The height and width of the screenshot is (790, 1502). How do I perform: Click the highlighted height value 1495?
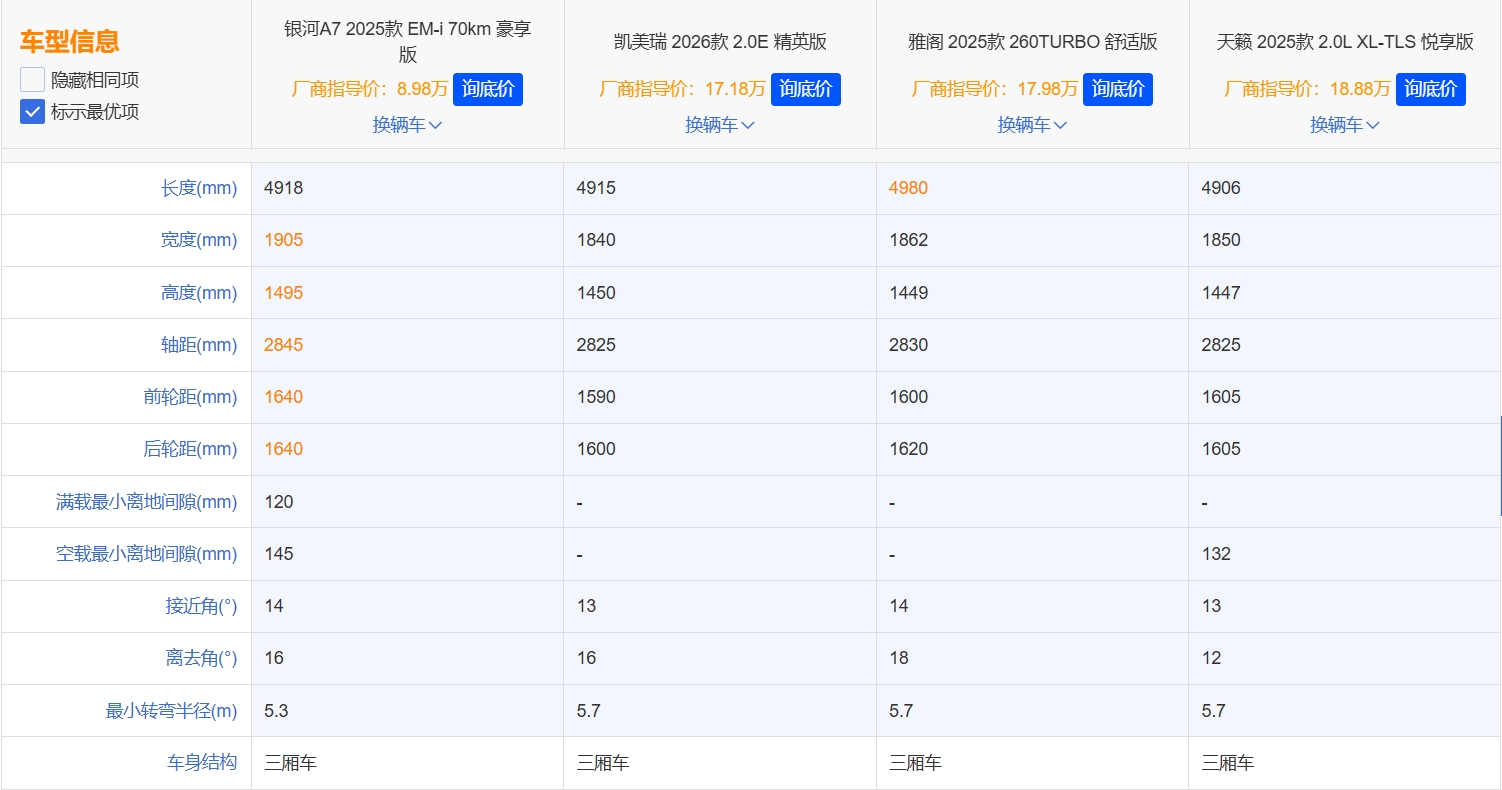(x=283, y=293)
